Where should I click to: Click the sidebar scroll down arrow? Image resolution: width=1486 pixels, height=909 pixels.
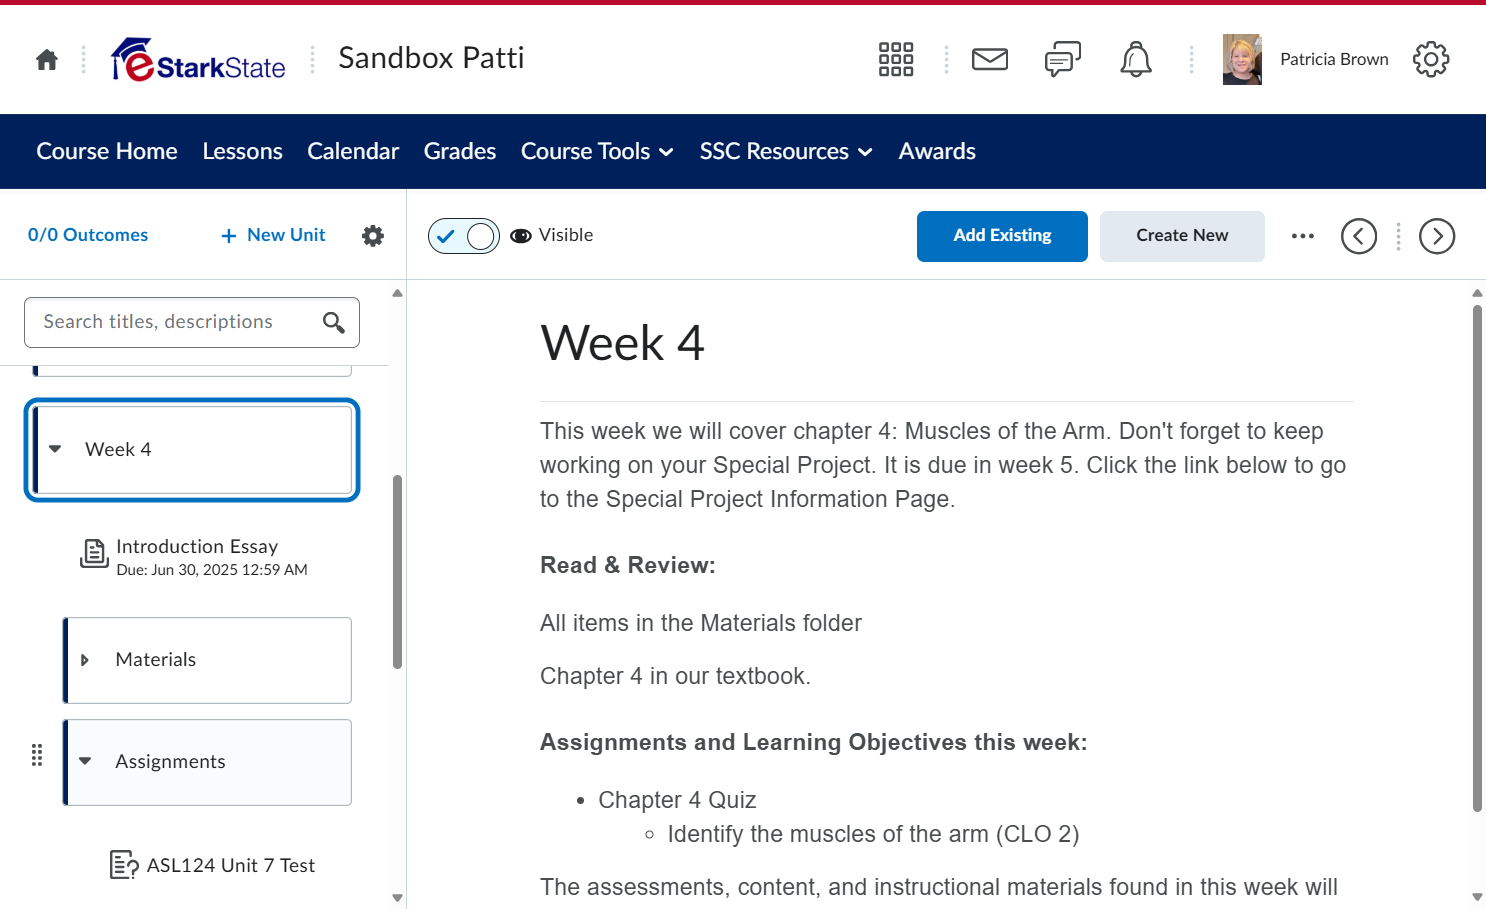(x=397, y=898)
